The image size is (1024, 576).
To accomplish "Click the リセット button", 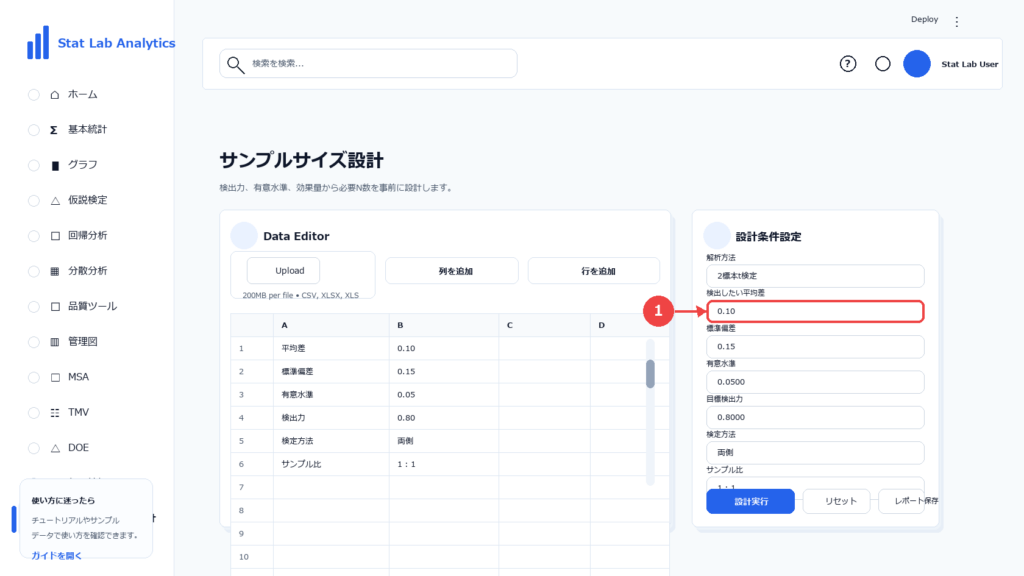I will tap(837, 502).
